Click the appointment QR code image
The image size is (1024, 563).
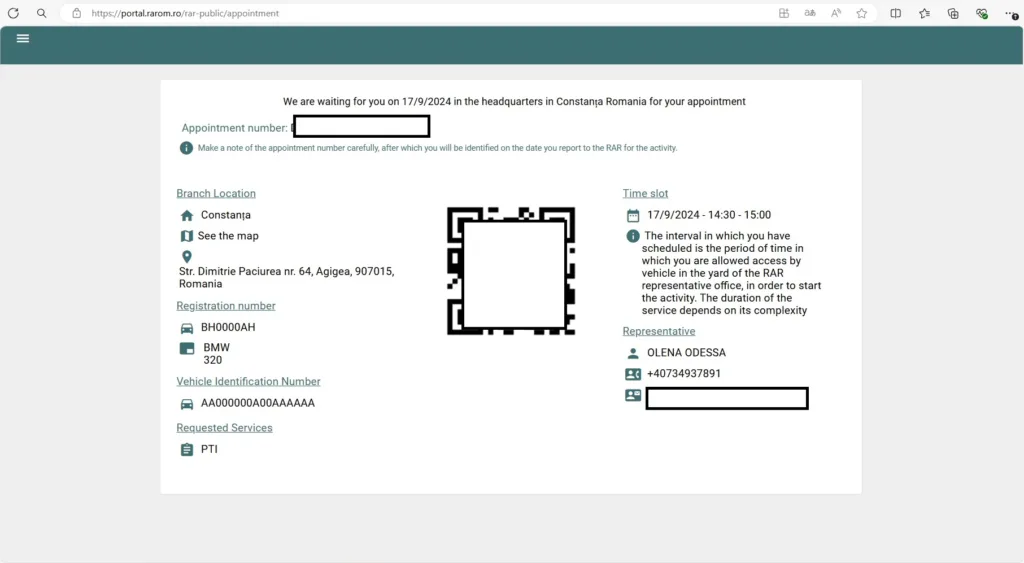[x=510, y=270]
